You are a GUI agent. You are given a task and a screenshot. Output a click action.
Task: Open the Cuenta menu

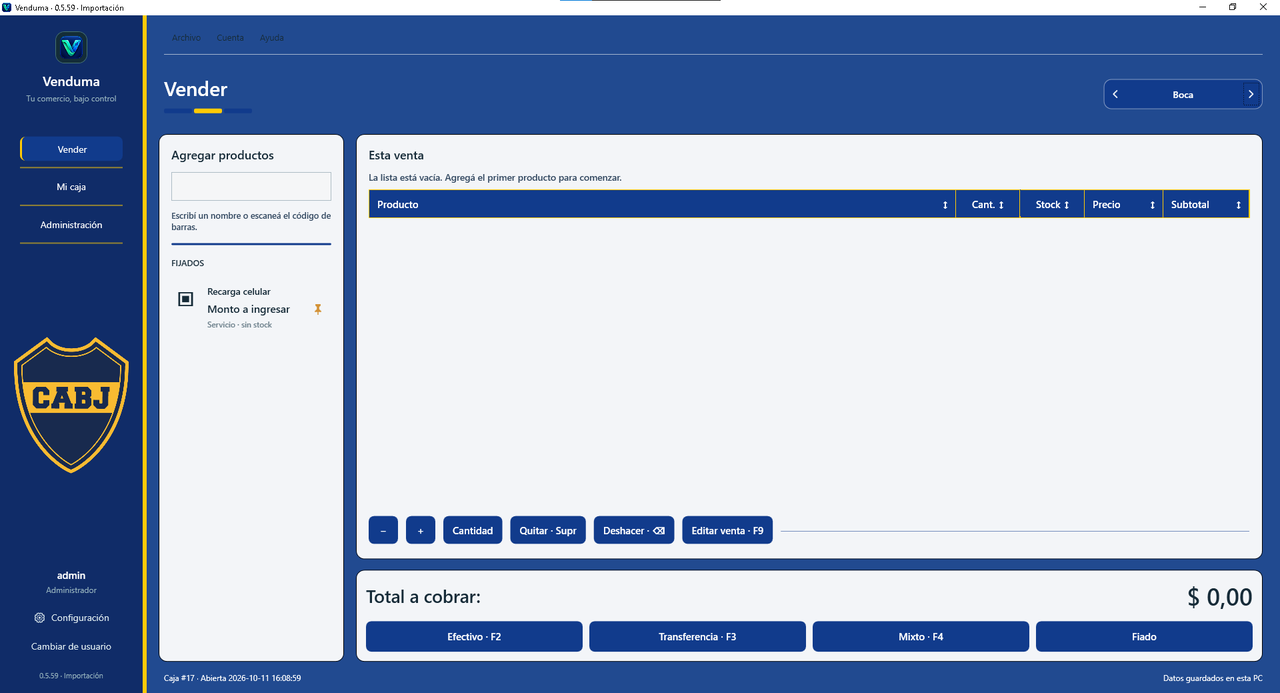[230, 38]
